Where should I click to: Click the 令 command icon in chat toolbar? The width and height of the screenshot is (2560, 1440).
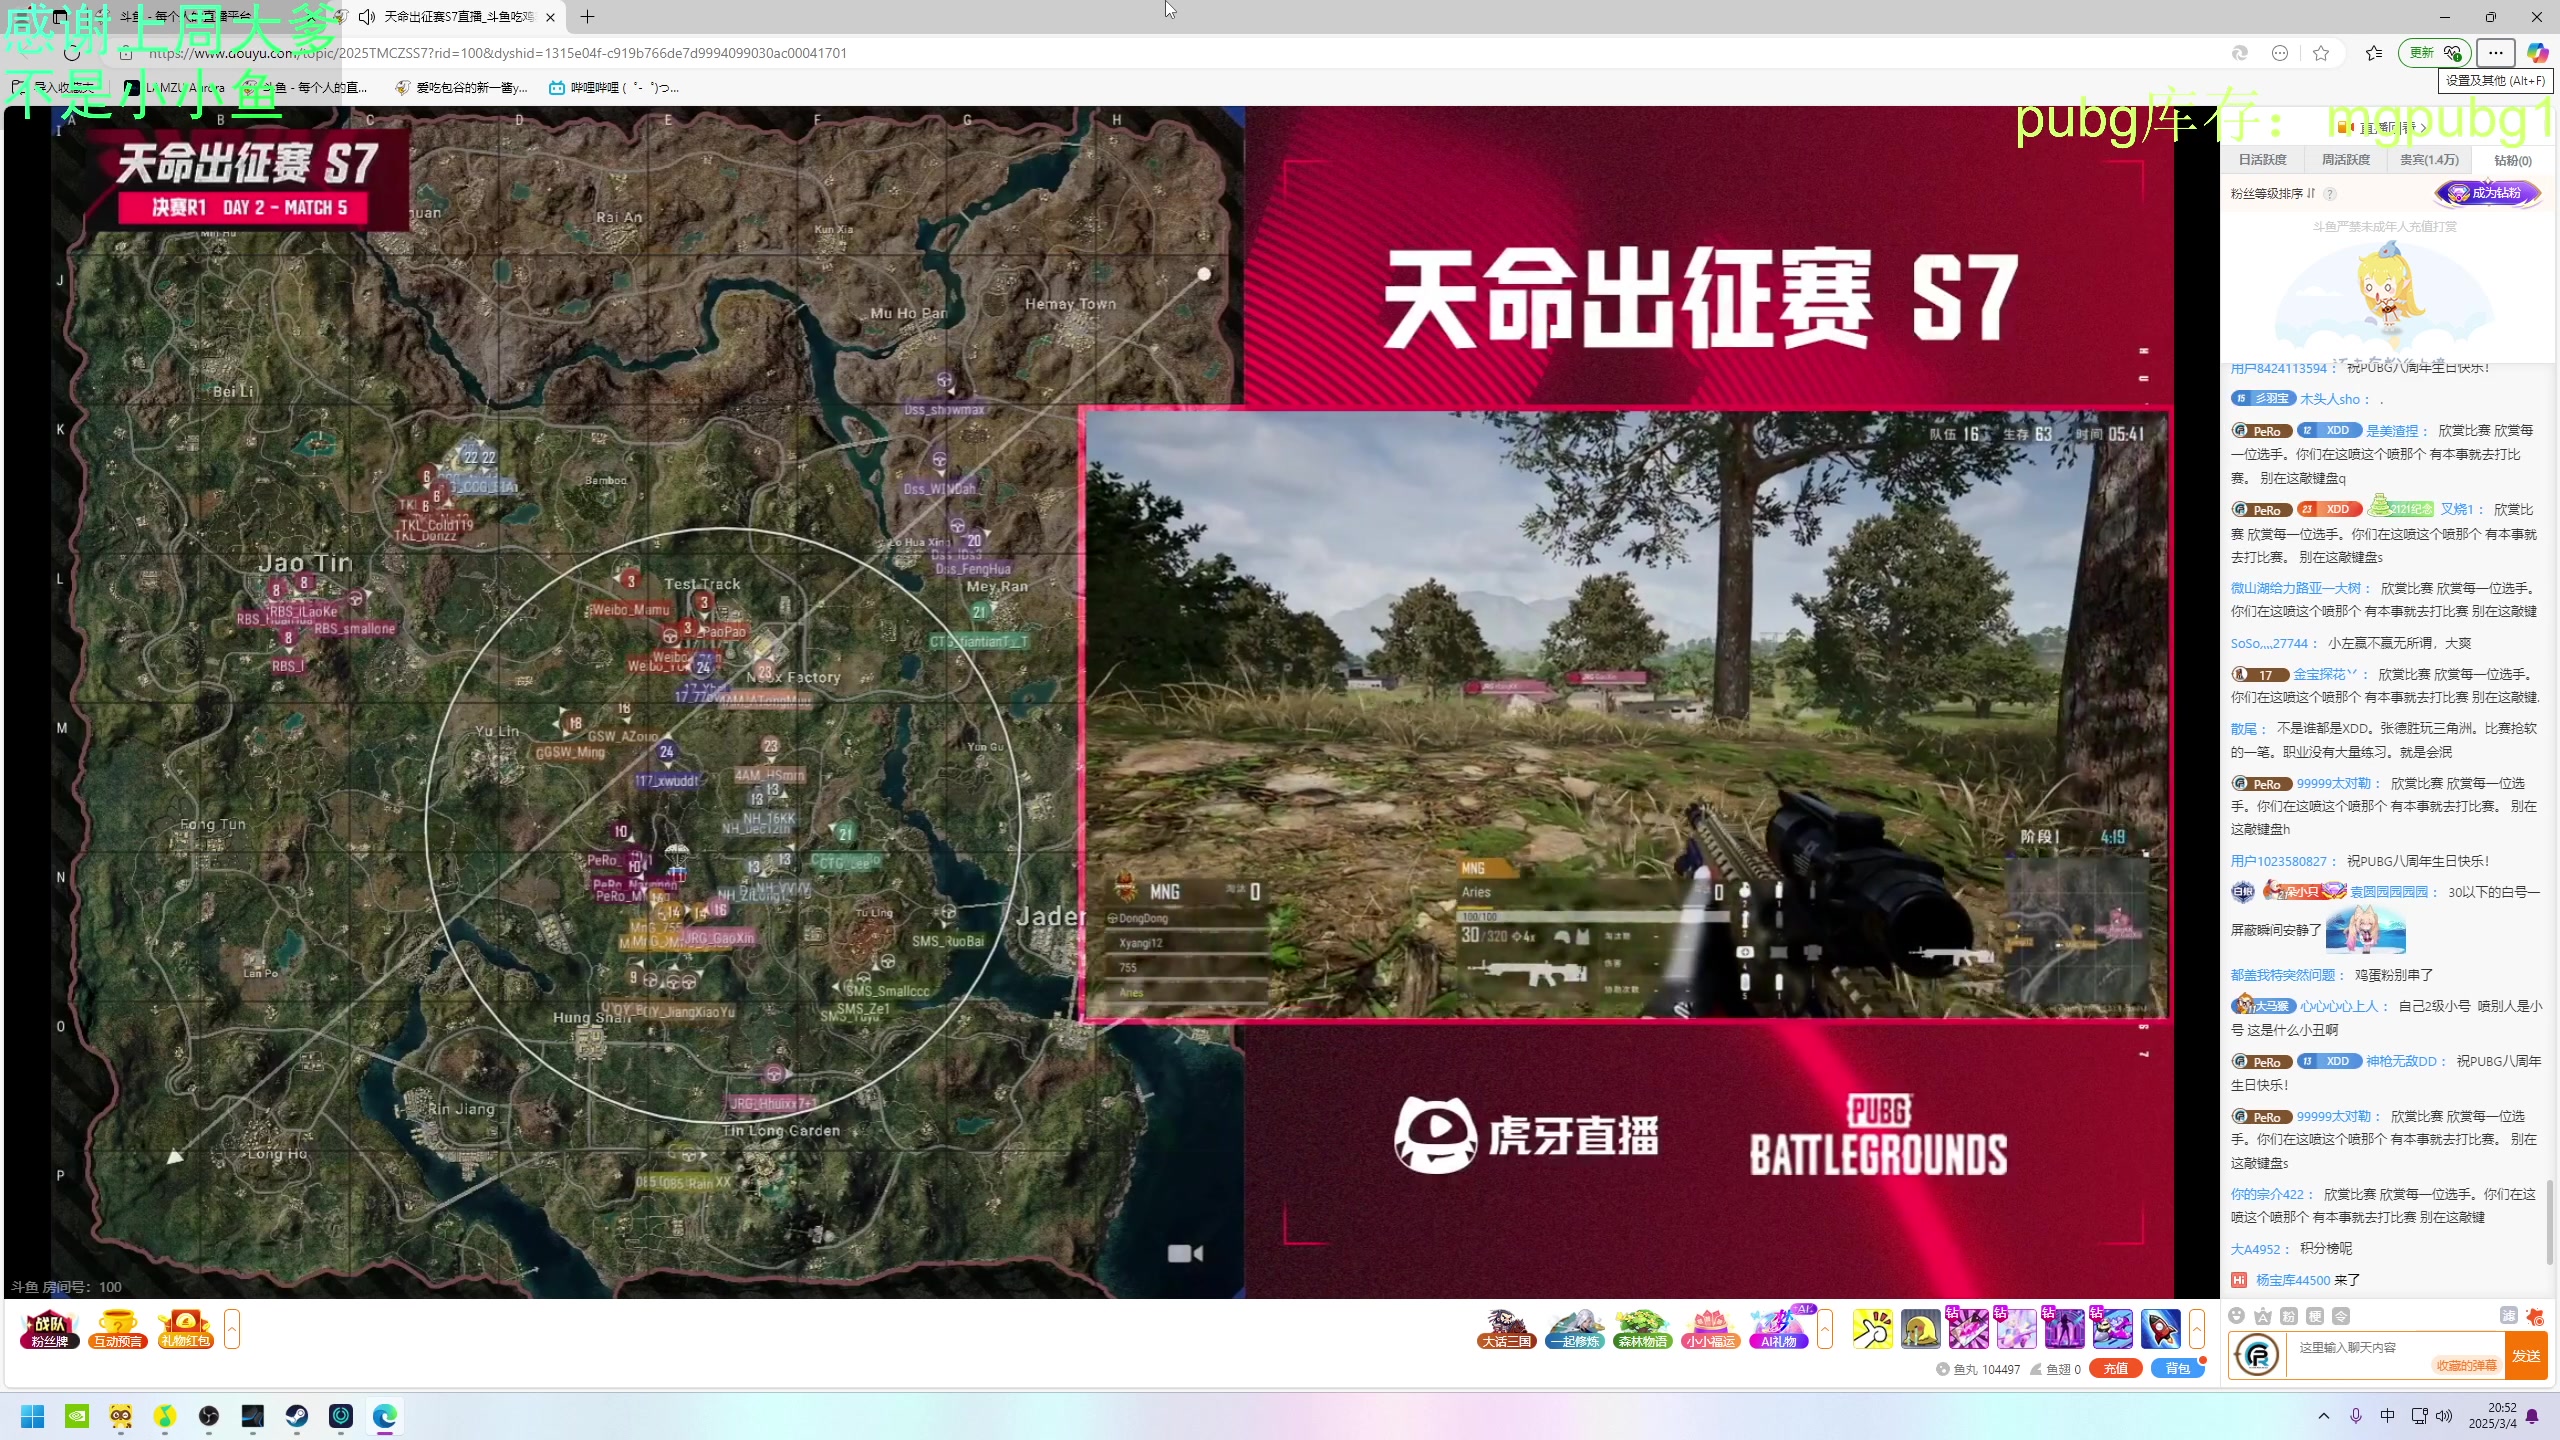click(x=2341, y=1316)
